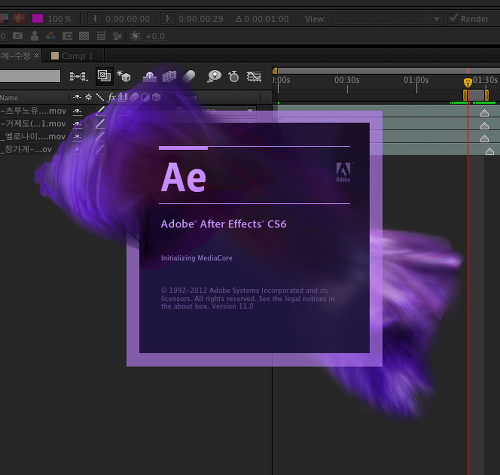Viewport: 500px width, 475px height.
Task: Click the timeline layer search field
Action: (30, 76)
